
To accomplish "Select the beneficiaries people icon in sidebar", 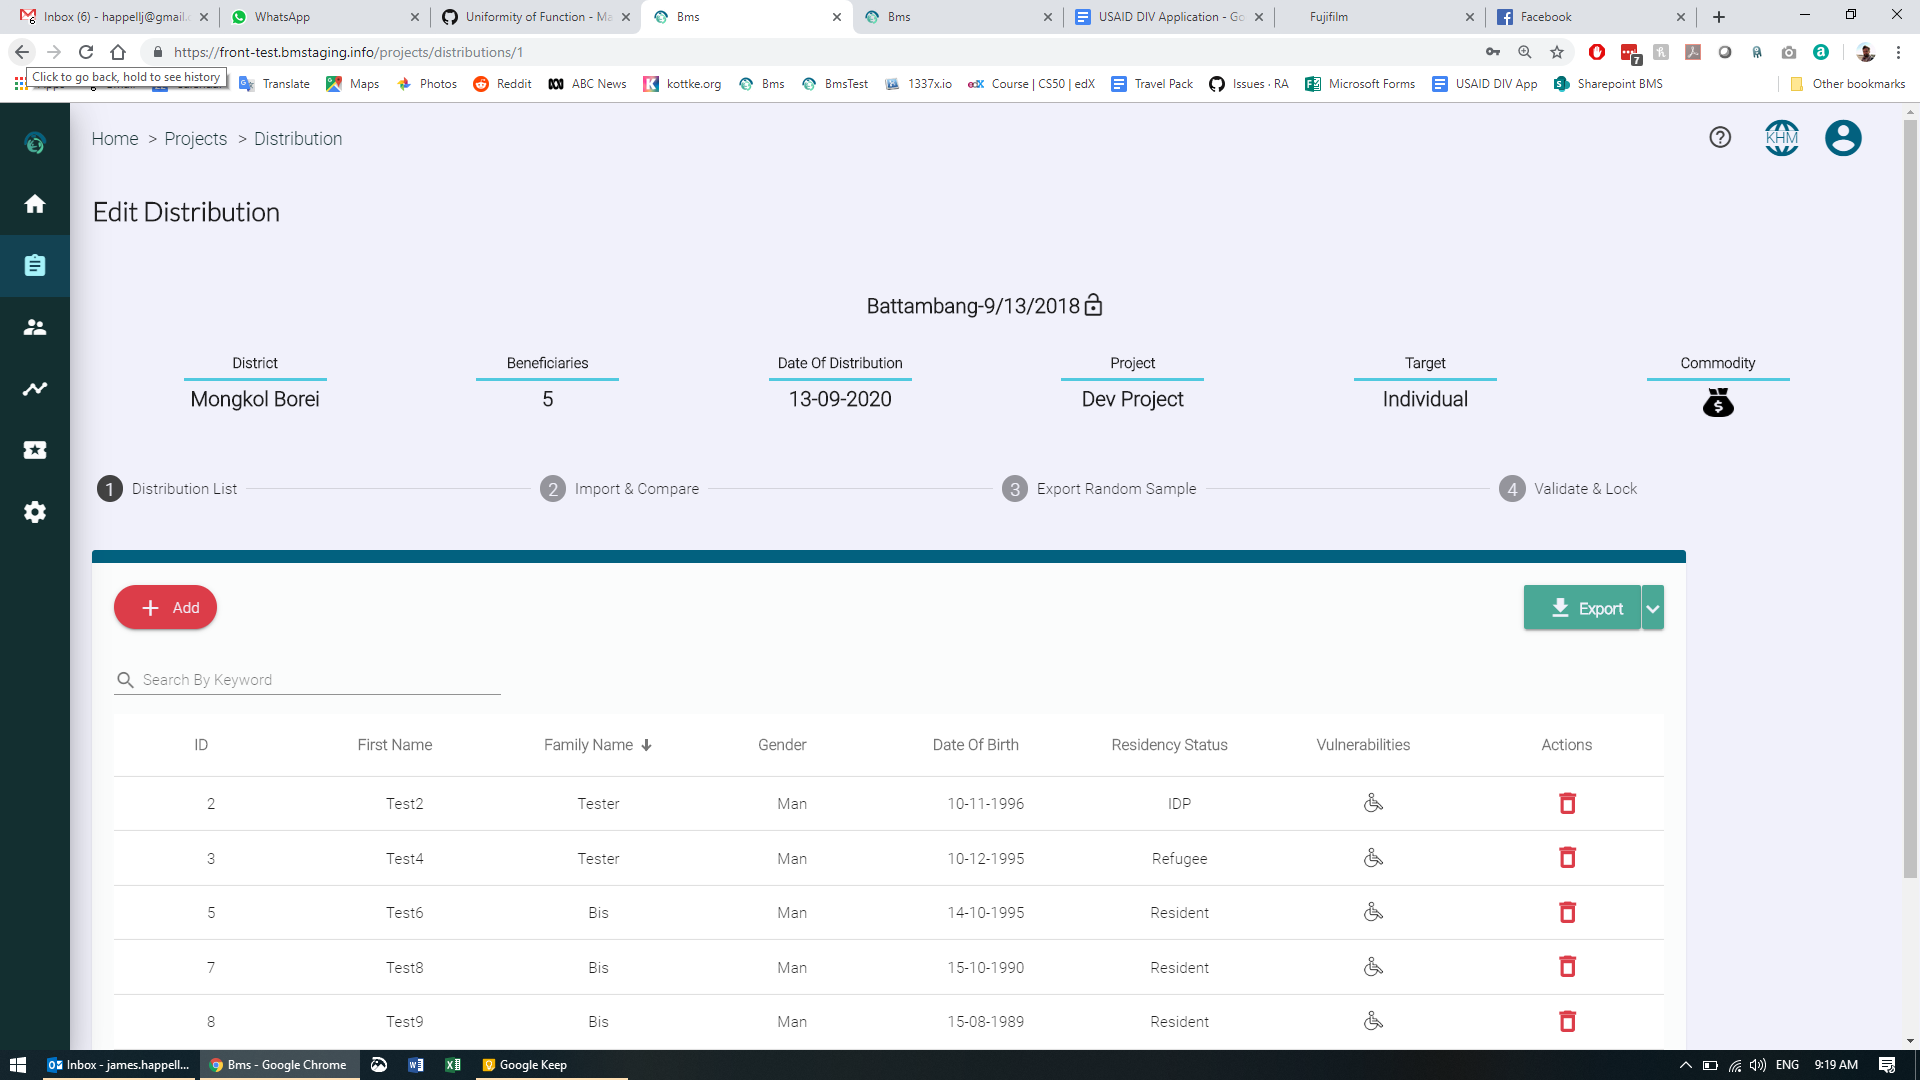I will [x=35, y=327].
